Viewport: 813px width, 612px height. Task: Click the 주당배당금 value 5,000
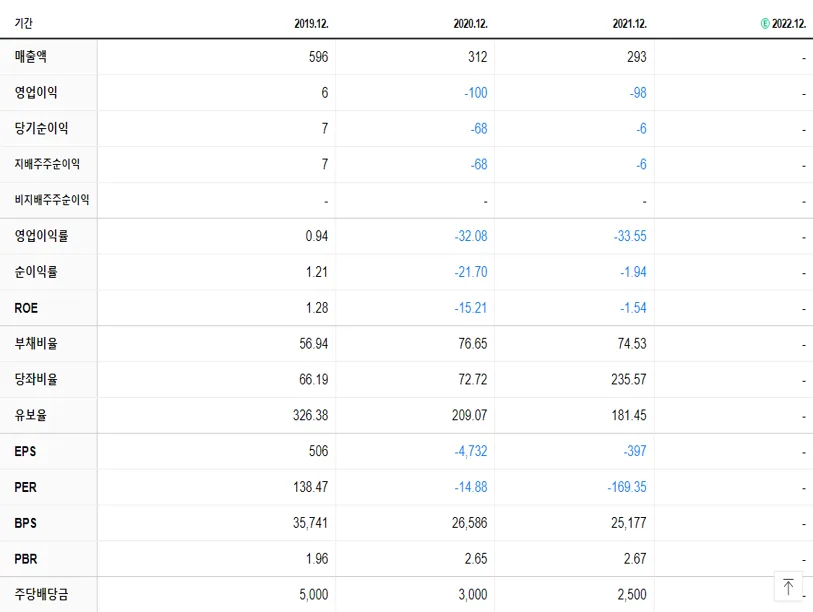[x=314, y=594]
